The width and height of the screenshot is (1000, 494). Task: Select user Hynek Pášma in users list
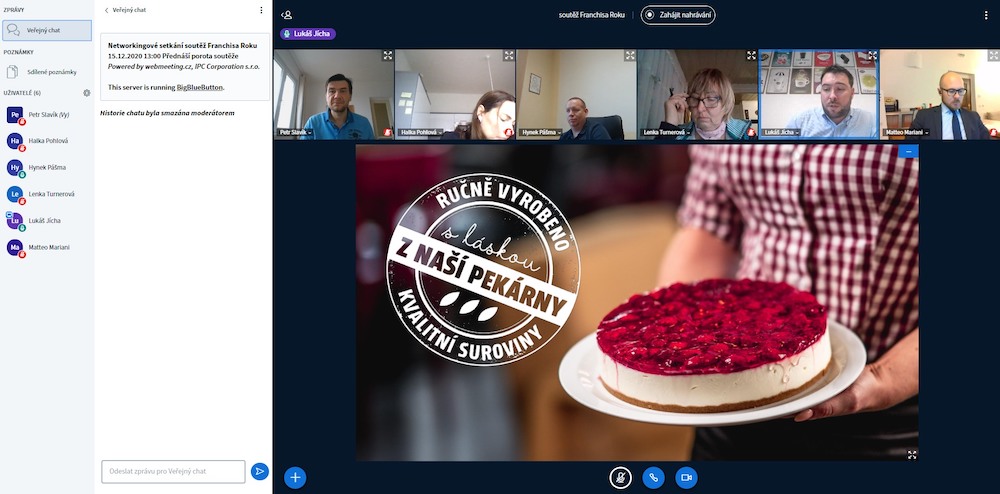47,168
